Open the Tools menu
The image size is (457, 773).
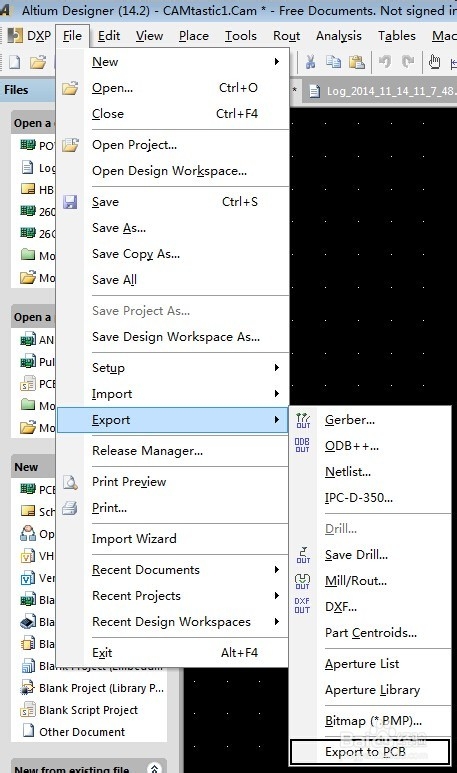click(241, 36)
